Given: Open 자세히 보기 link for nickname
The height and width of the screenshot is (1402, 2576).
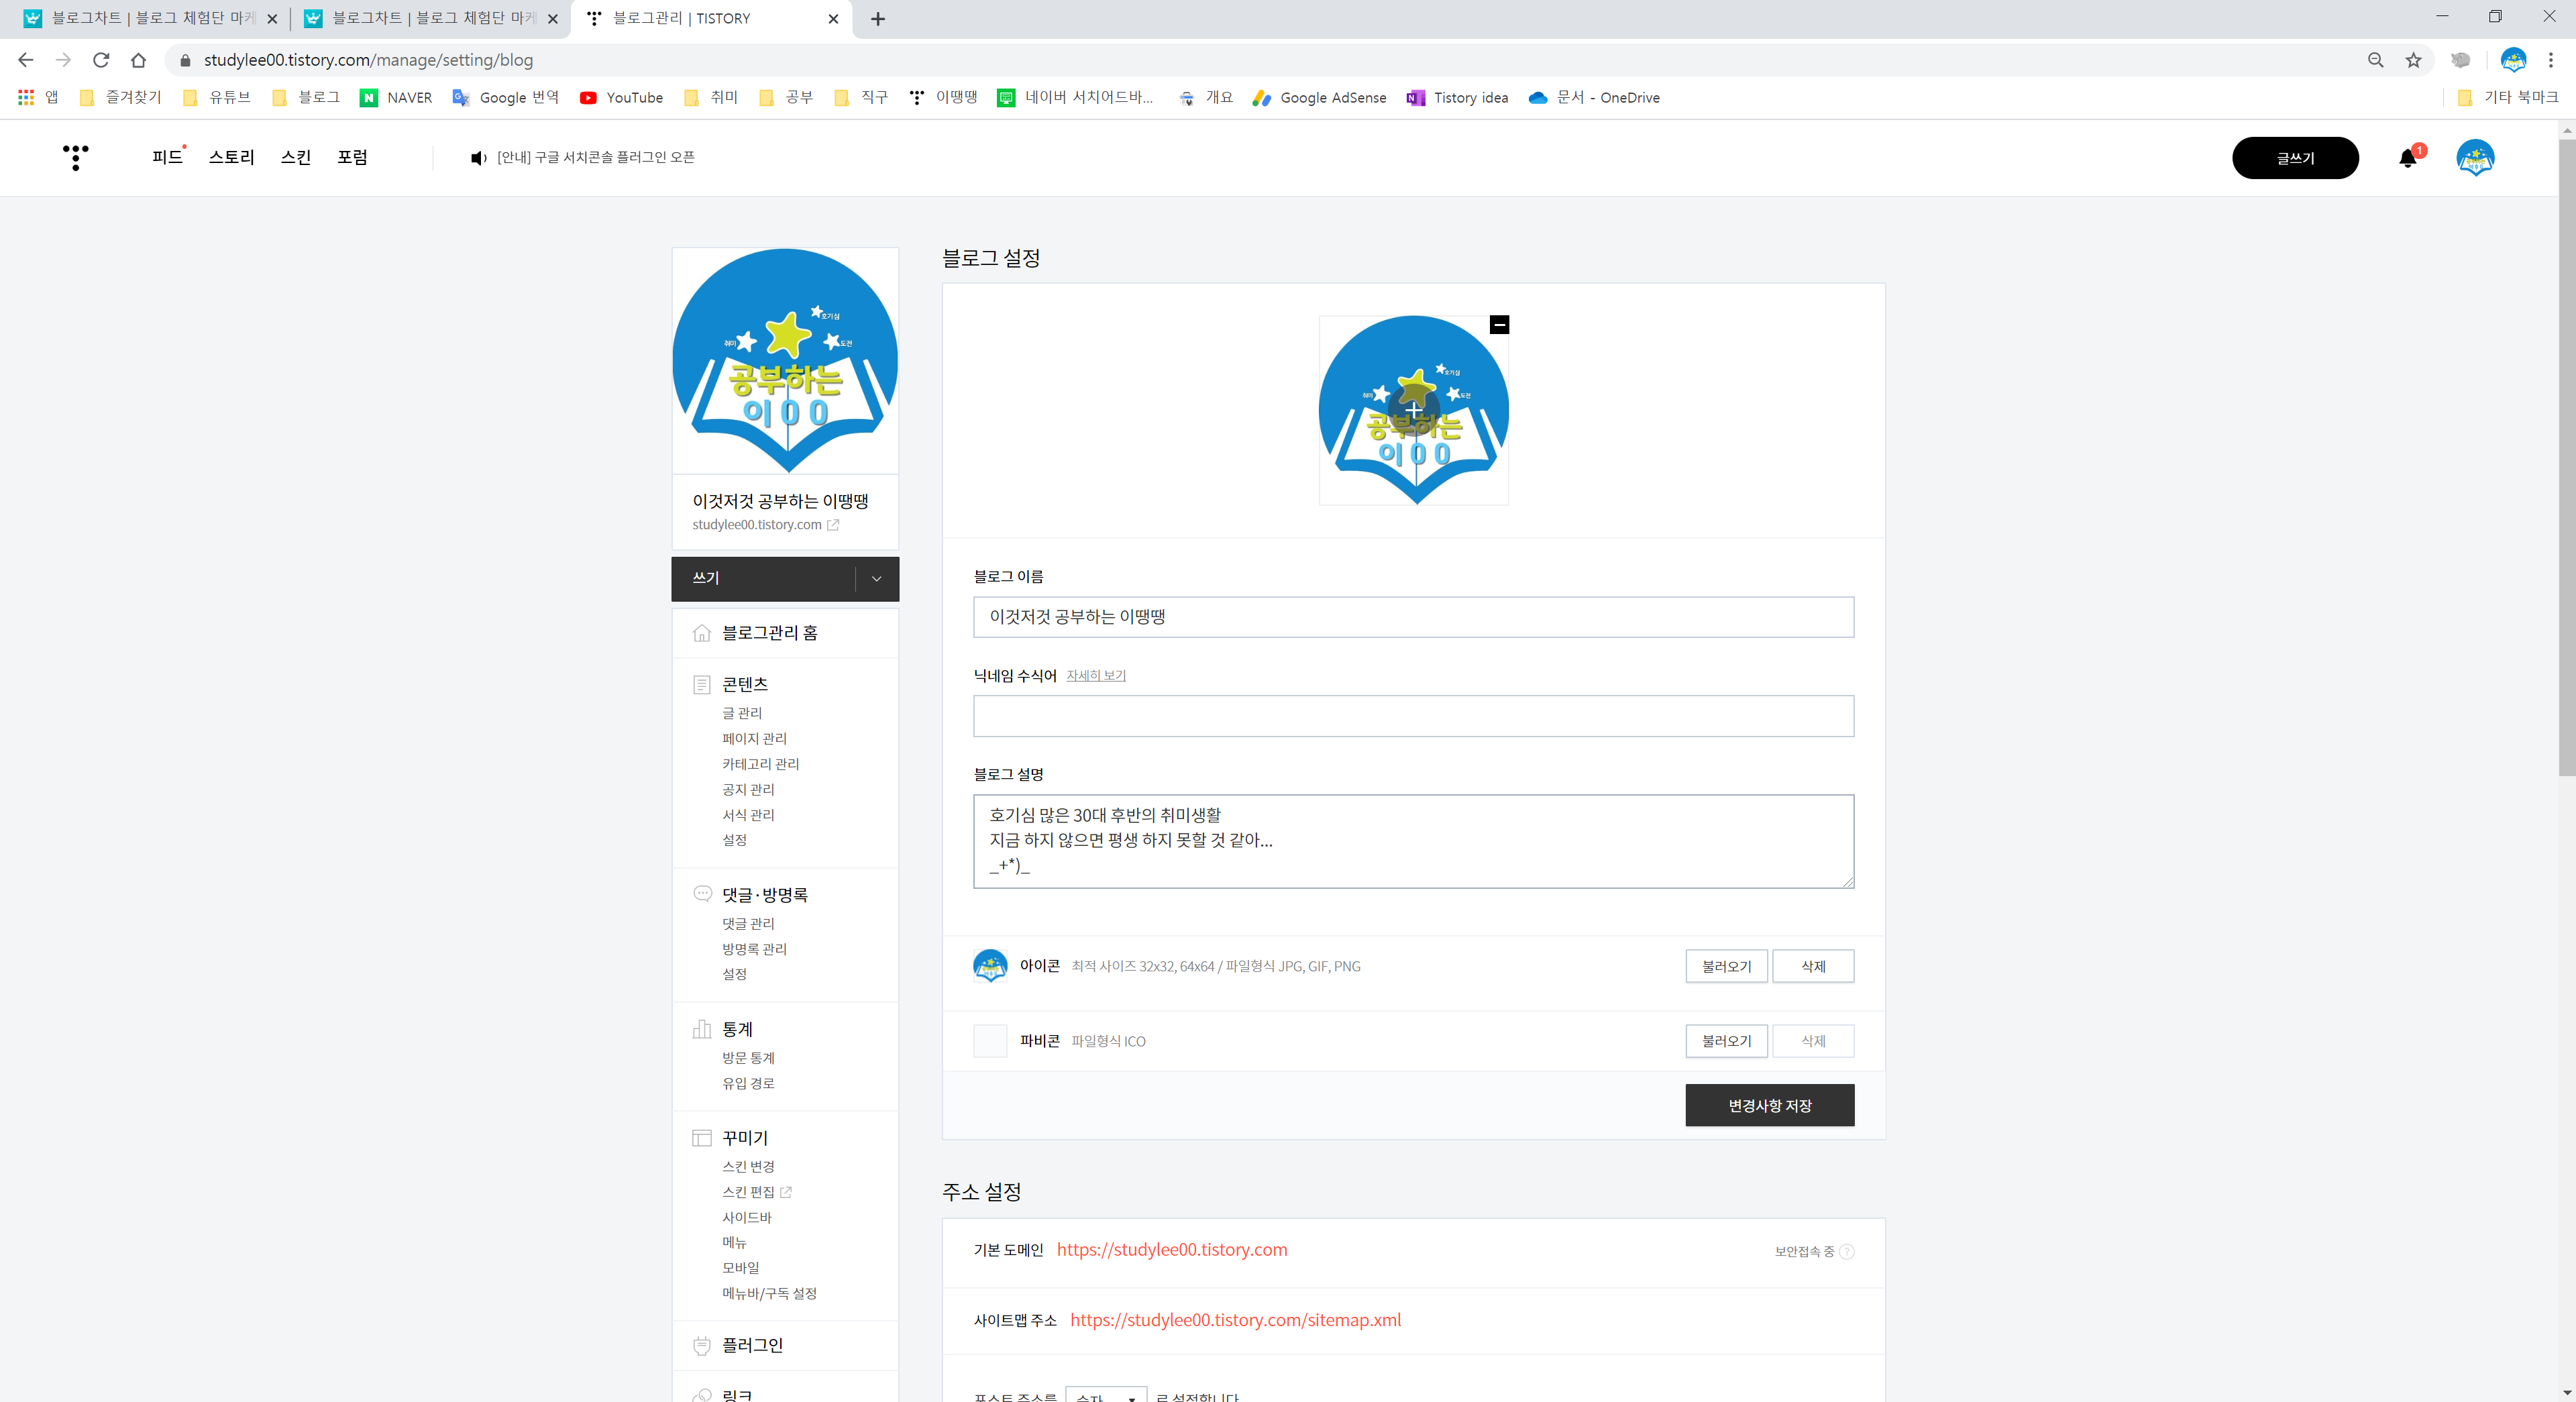Looking at the screenshot, I should click(x=1096, y=676).
